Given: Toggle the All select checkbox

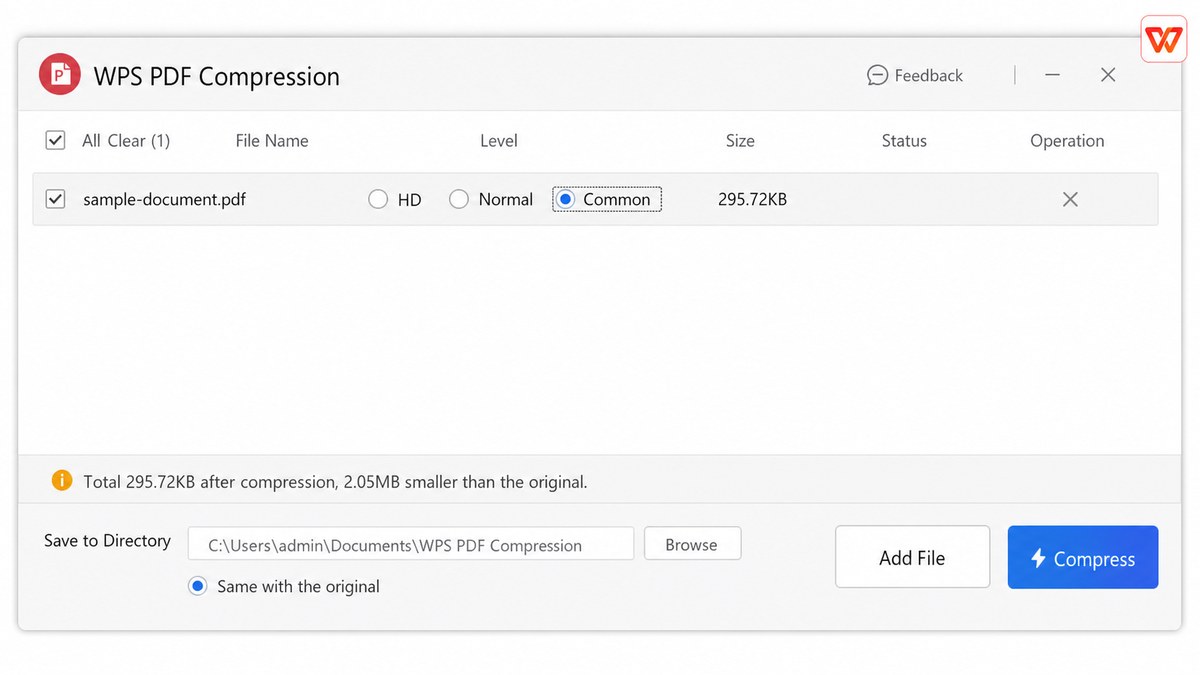Looking at the screenshot, I should tap(56, 140).
